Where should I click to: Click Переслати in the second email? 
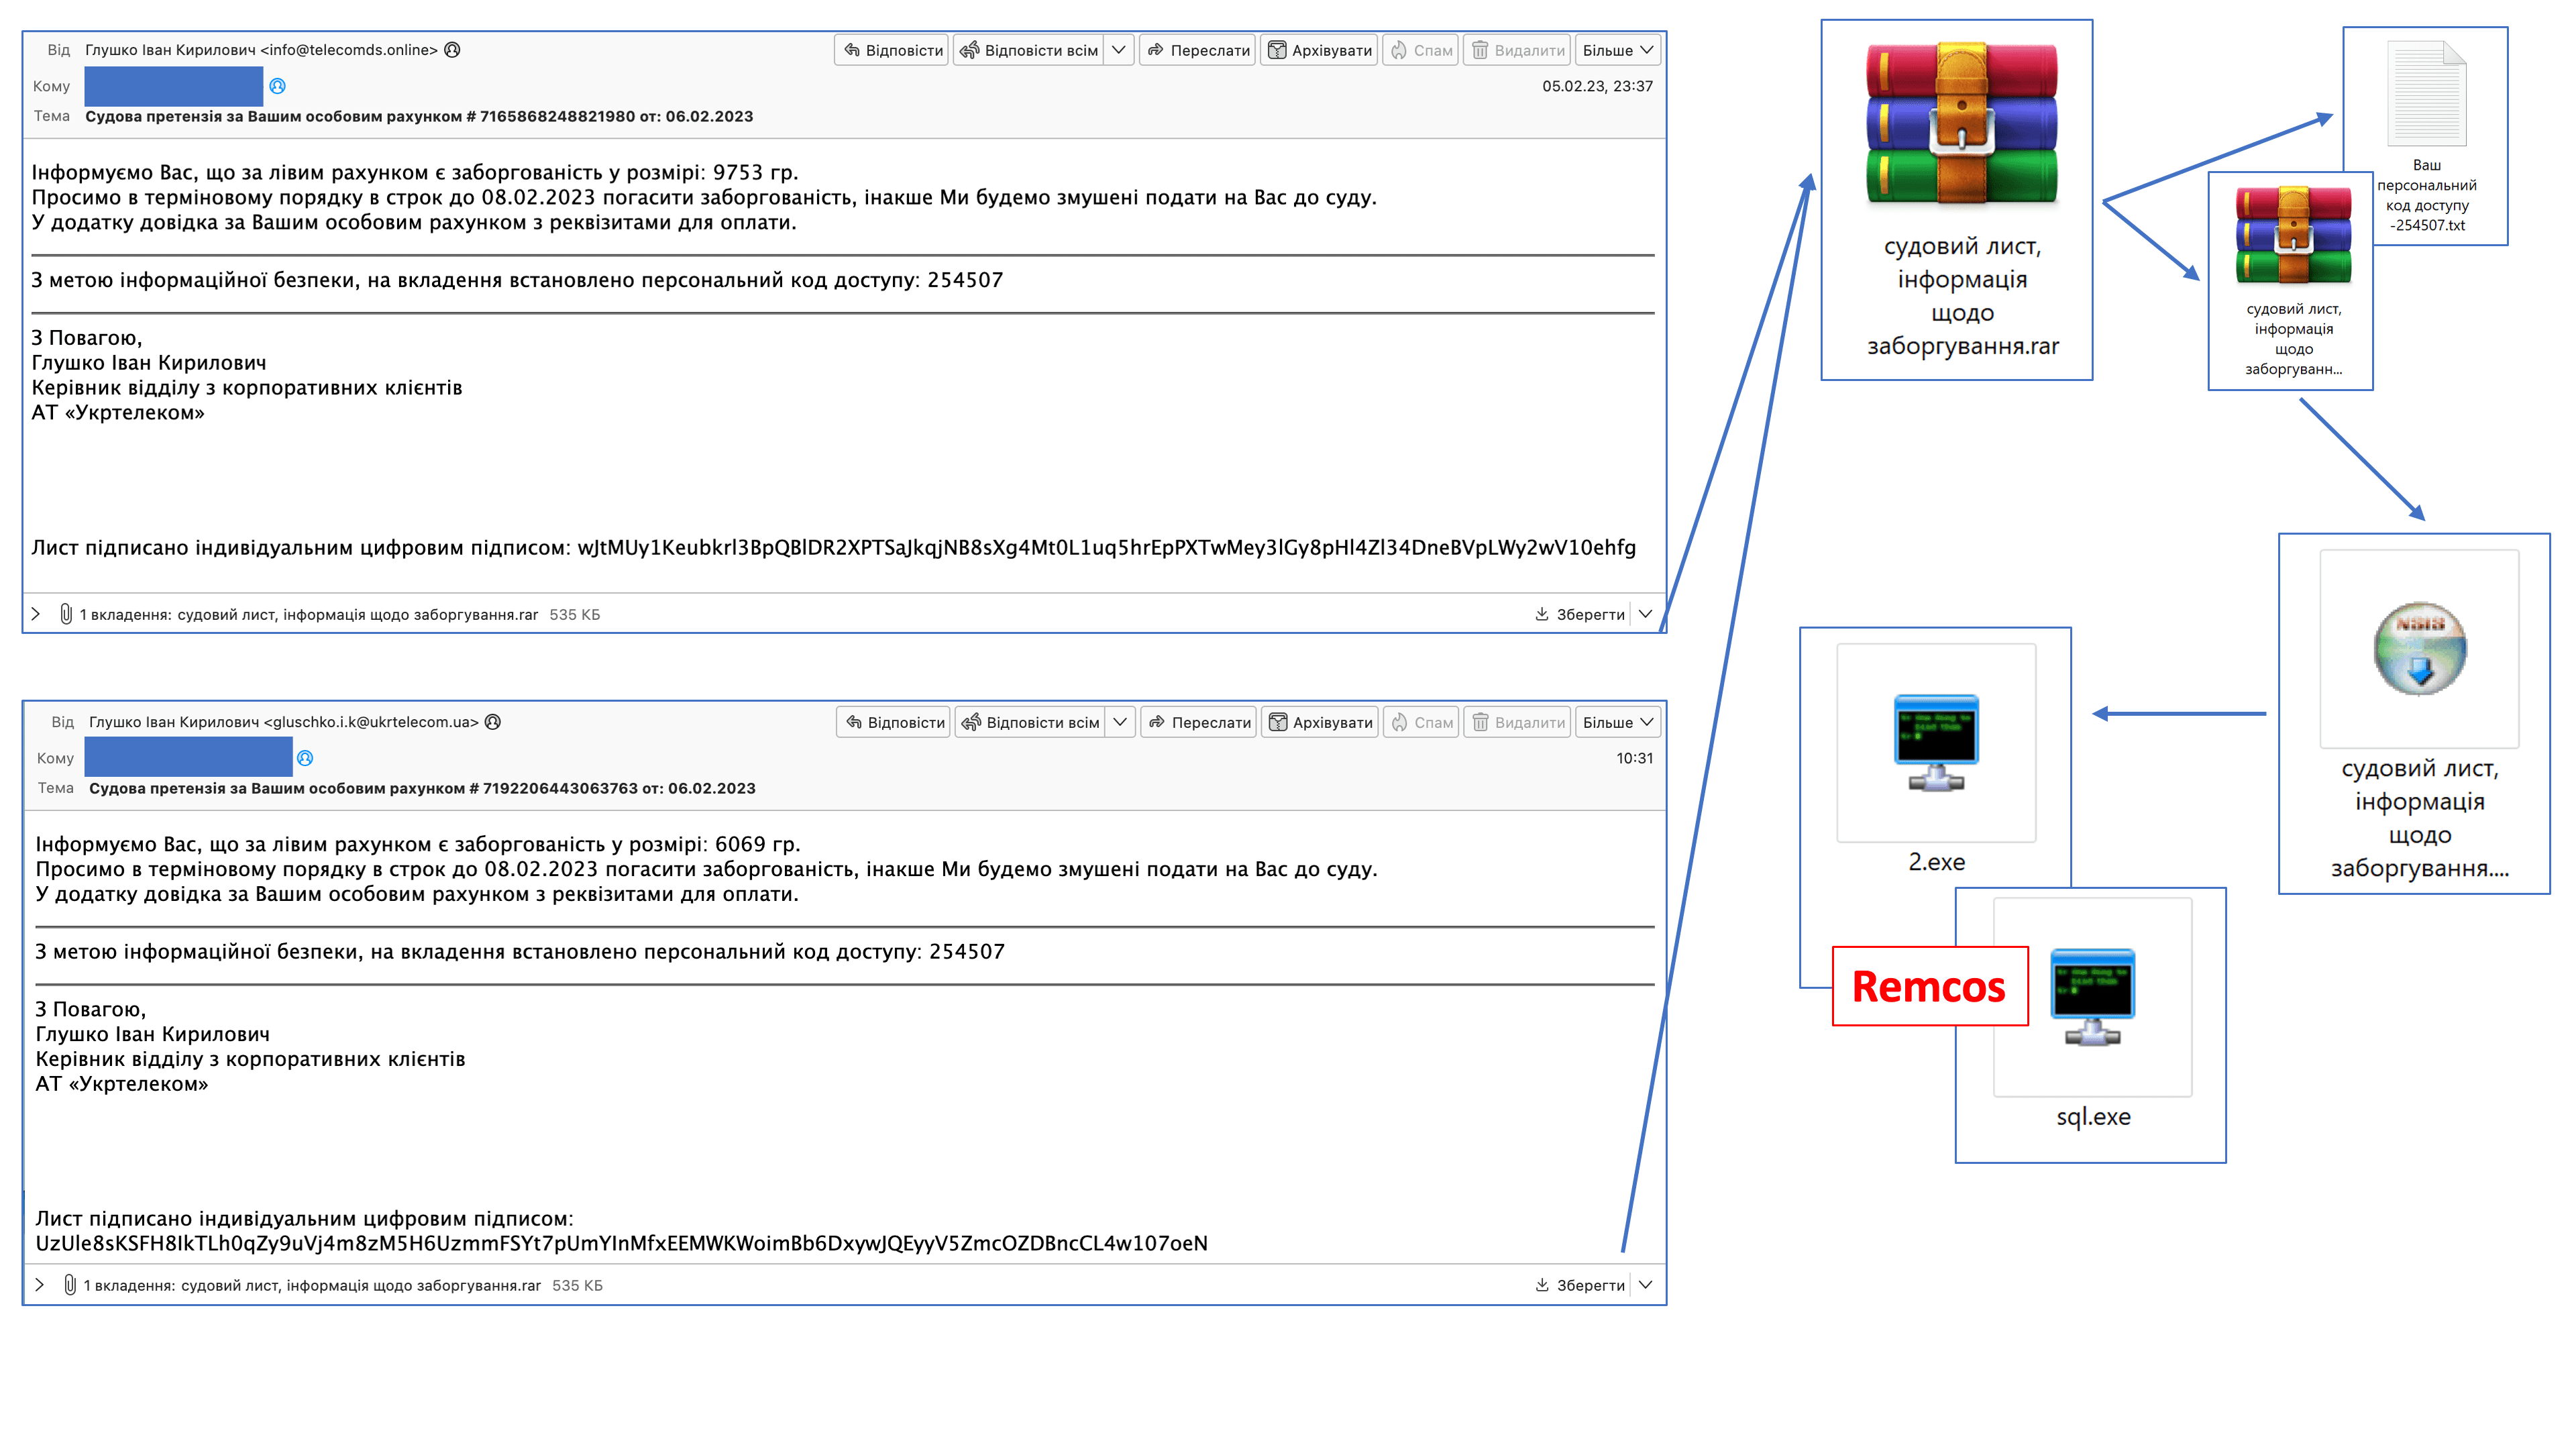point(1198,722)
